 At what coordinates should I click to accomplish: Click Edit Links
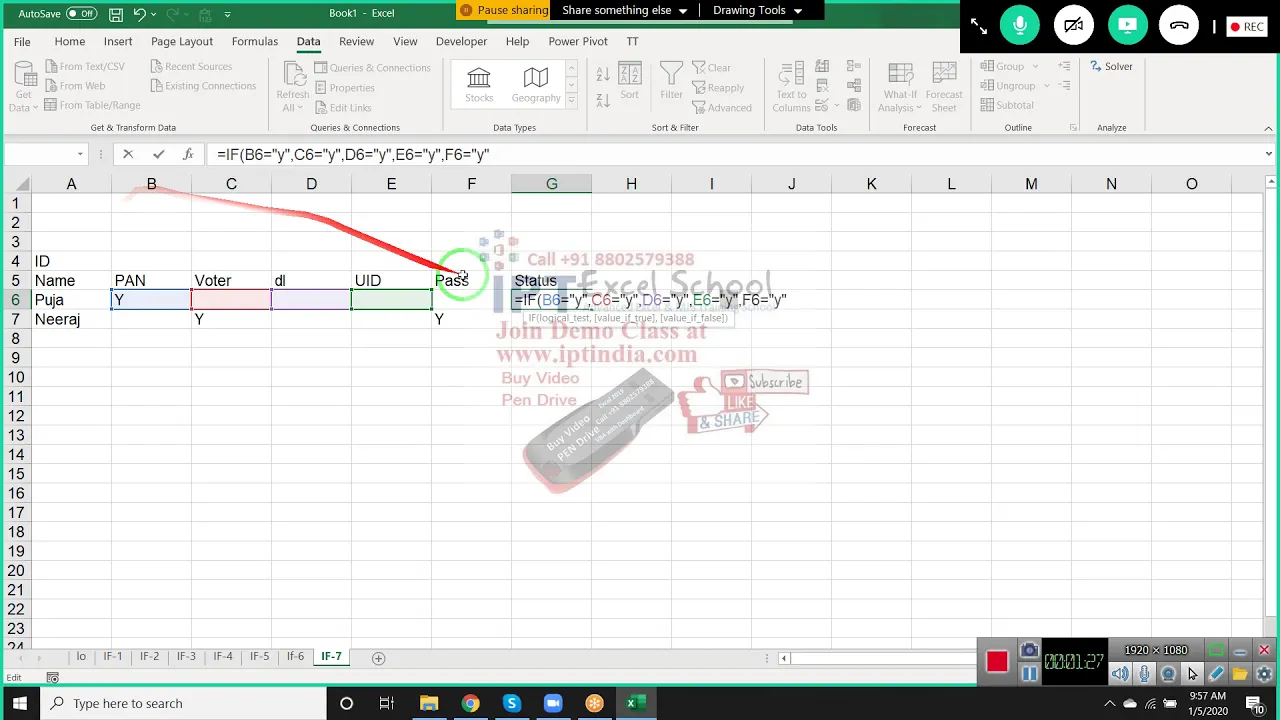pyautogui.click(x=342, y=108)
